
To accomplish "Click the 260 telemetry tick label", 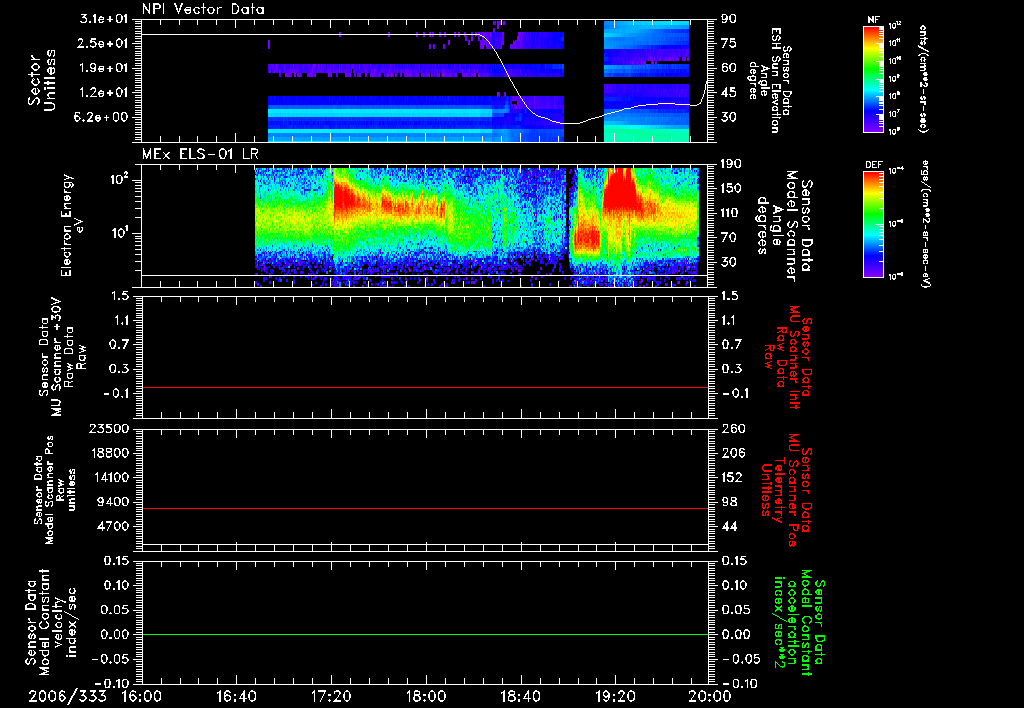I will (731, 428).
